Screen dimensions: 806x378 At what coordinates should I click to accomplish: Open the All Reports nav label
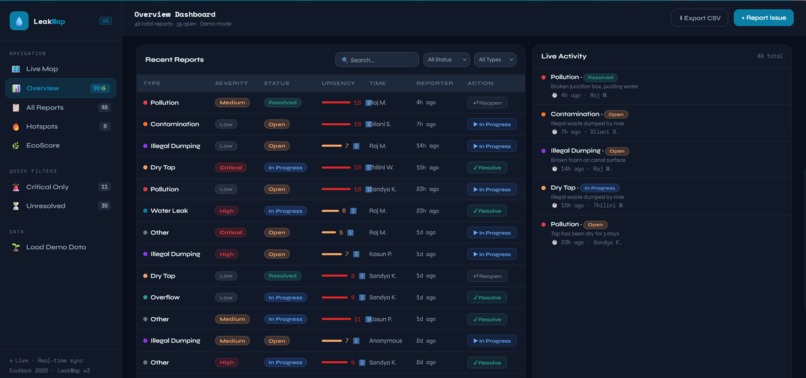45,107
